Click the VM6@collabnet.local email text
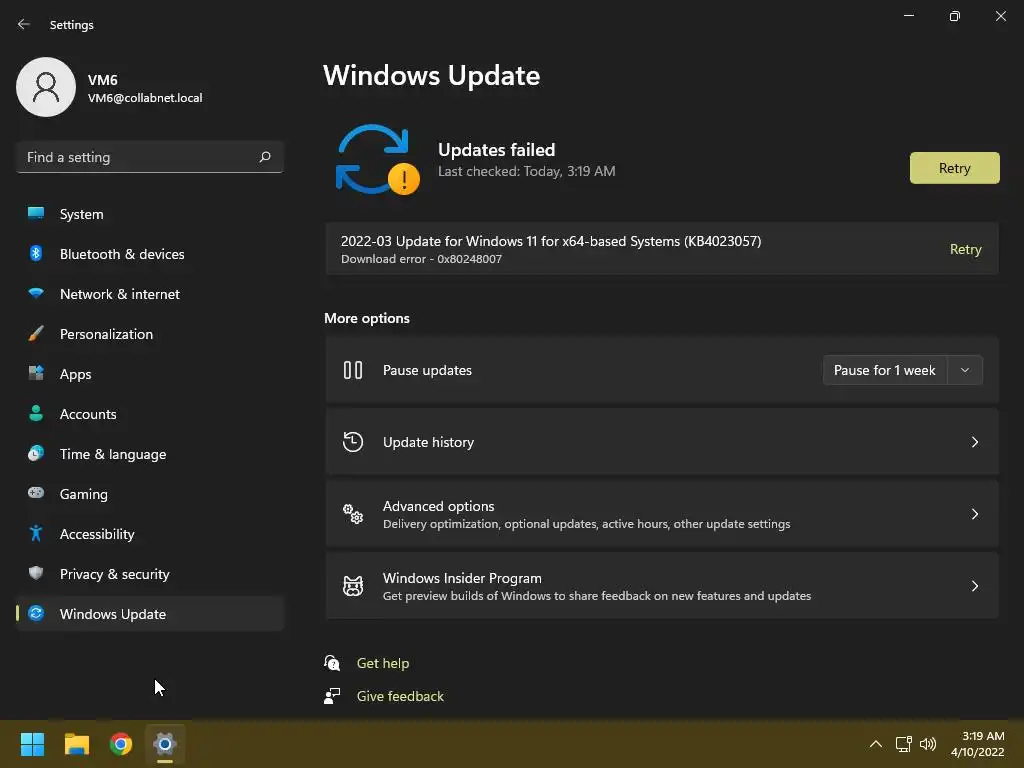Screen dimensions: 1024x768 (145, 98)
